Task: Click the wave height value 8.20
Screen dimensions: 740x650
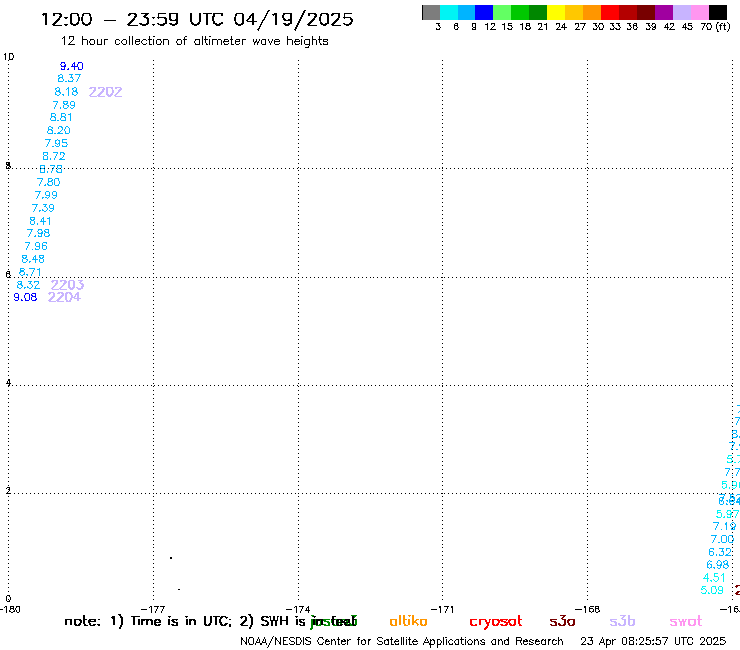Action: [x=59, y=130]
